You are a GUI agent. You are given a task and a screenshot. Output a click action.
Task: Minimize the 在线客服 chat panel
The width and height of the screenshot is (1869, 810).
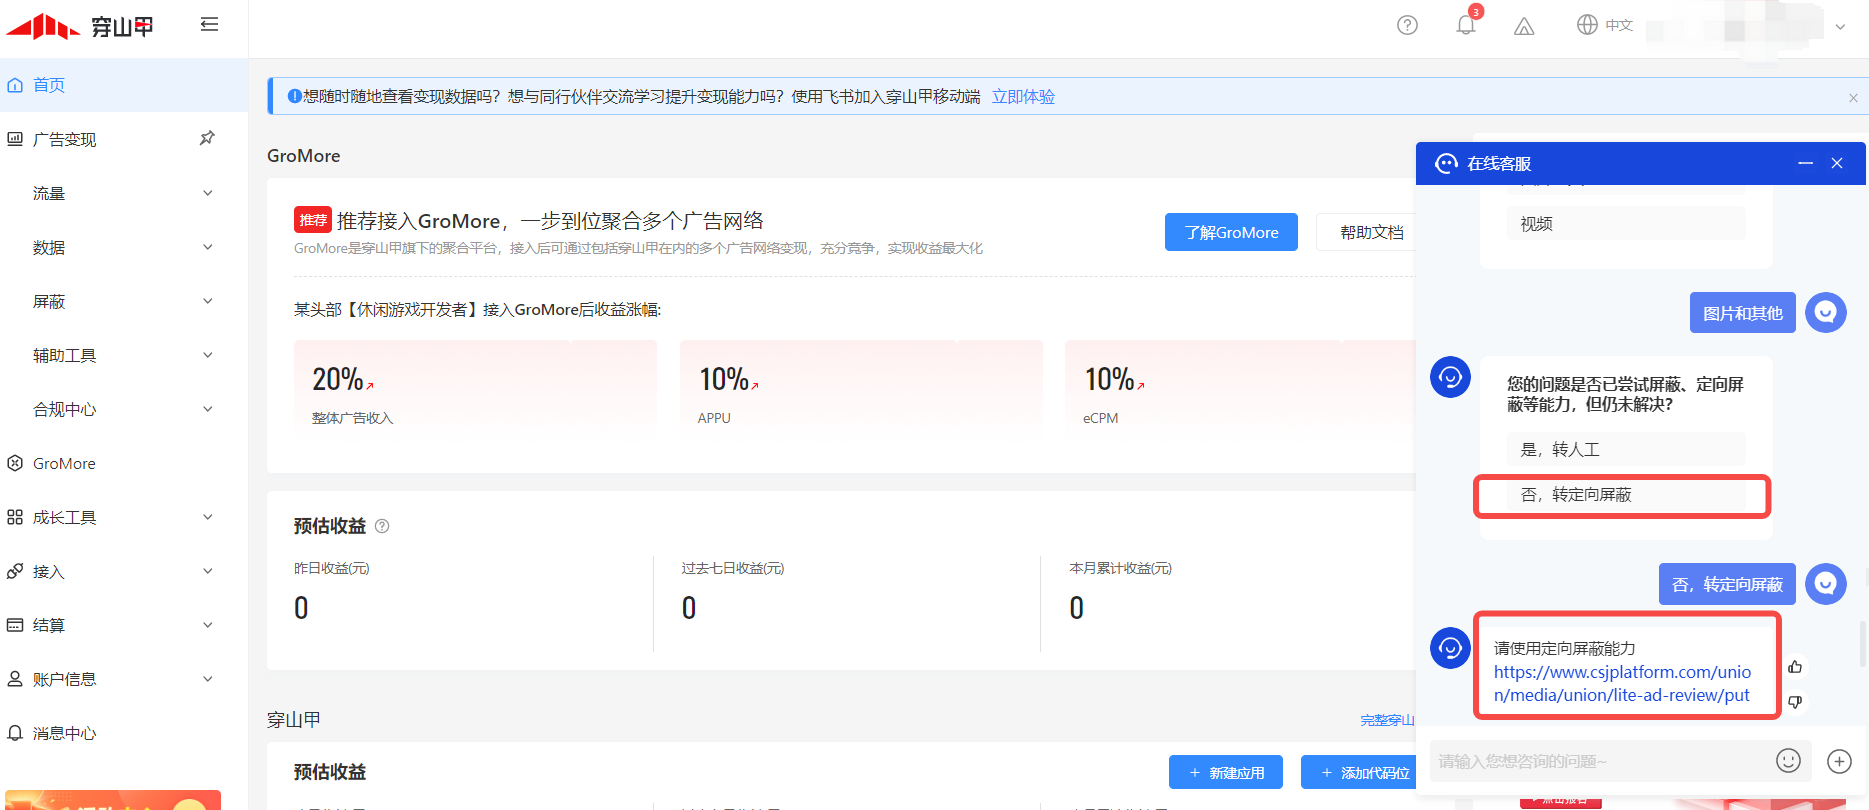1805,163
